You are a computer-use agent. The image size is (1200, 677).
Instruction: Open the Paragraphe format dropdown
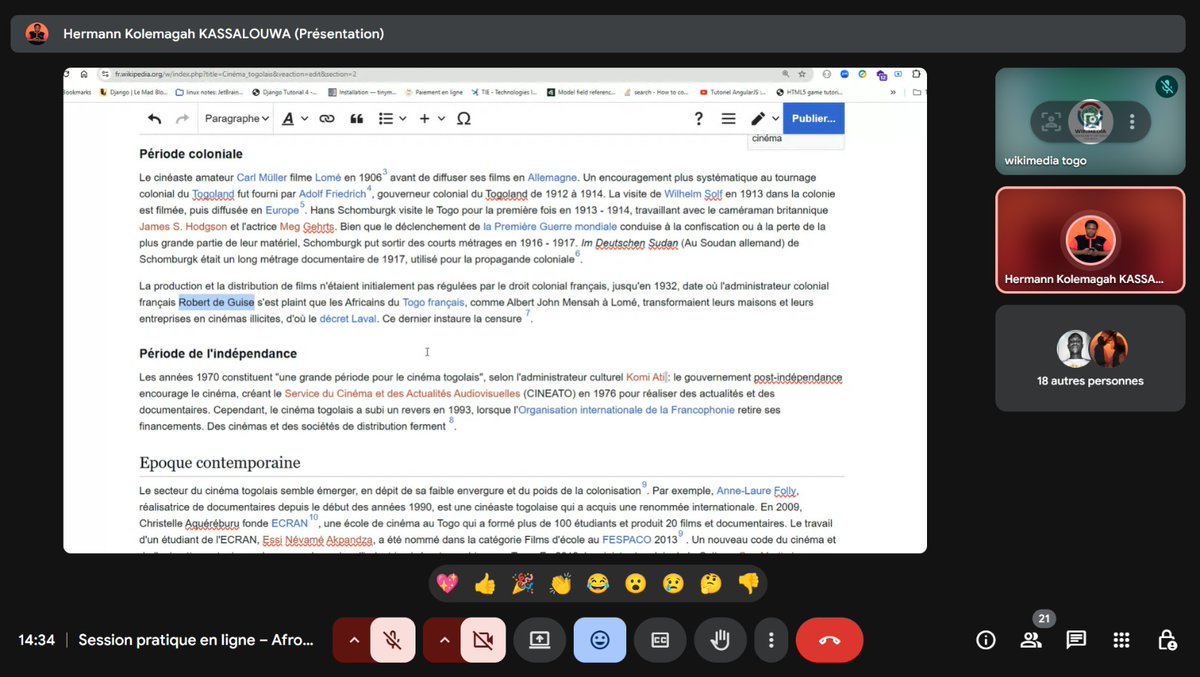(x=237, y=118)
